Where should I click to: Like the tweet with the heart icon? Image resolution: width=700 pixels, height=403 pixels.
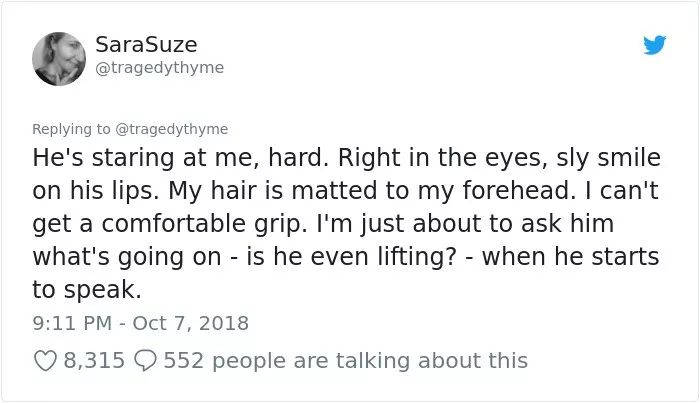point(46,361)
